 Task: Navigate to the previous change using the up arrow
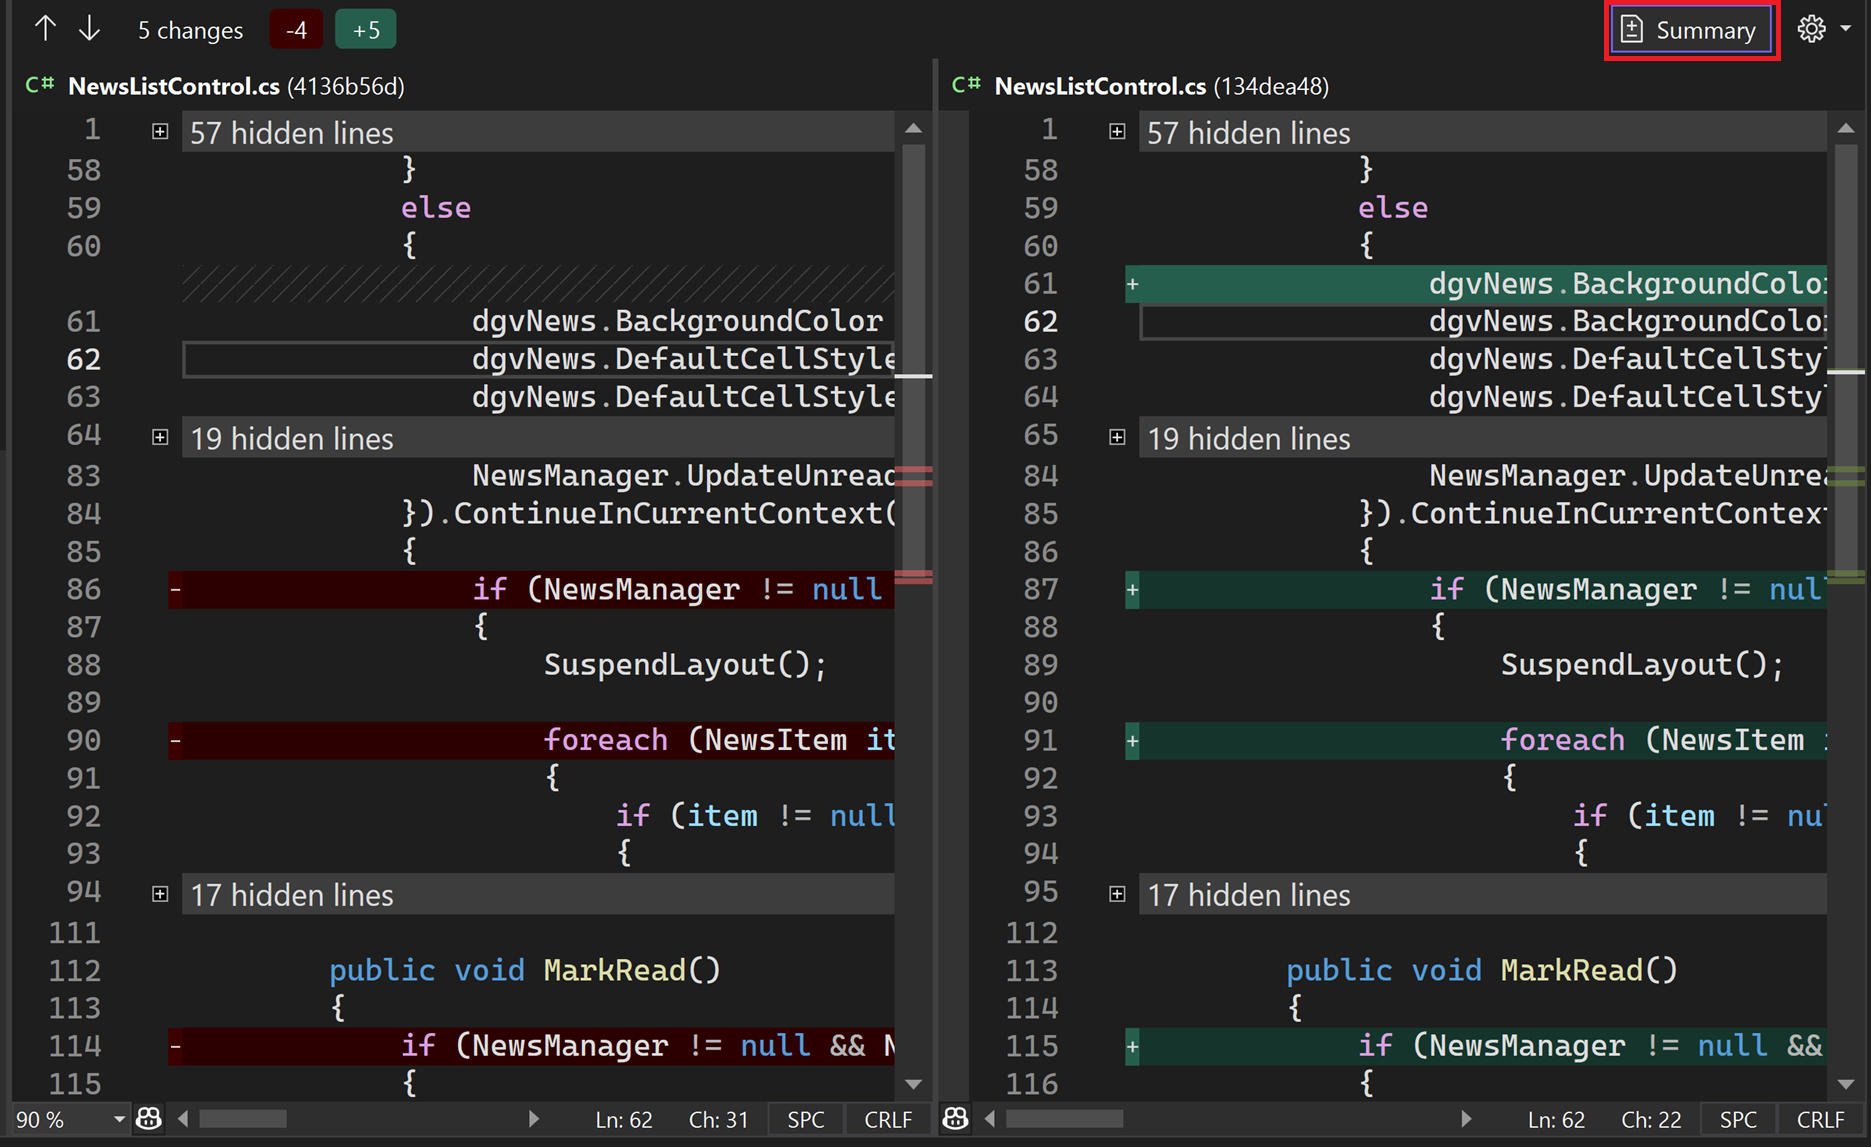click(x=45, y=28)
